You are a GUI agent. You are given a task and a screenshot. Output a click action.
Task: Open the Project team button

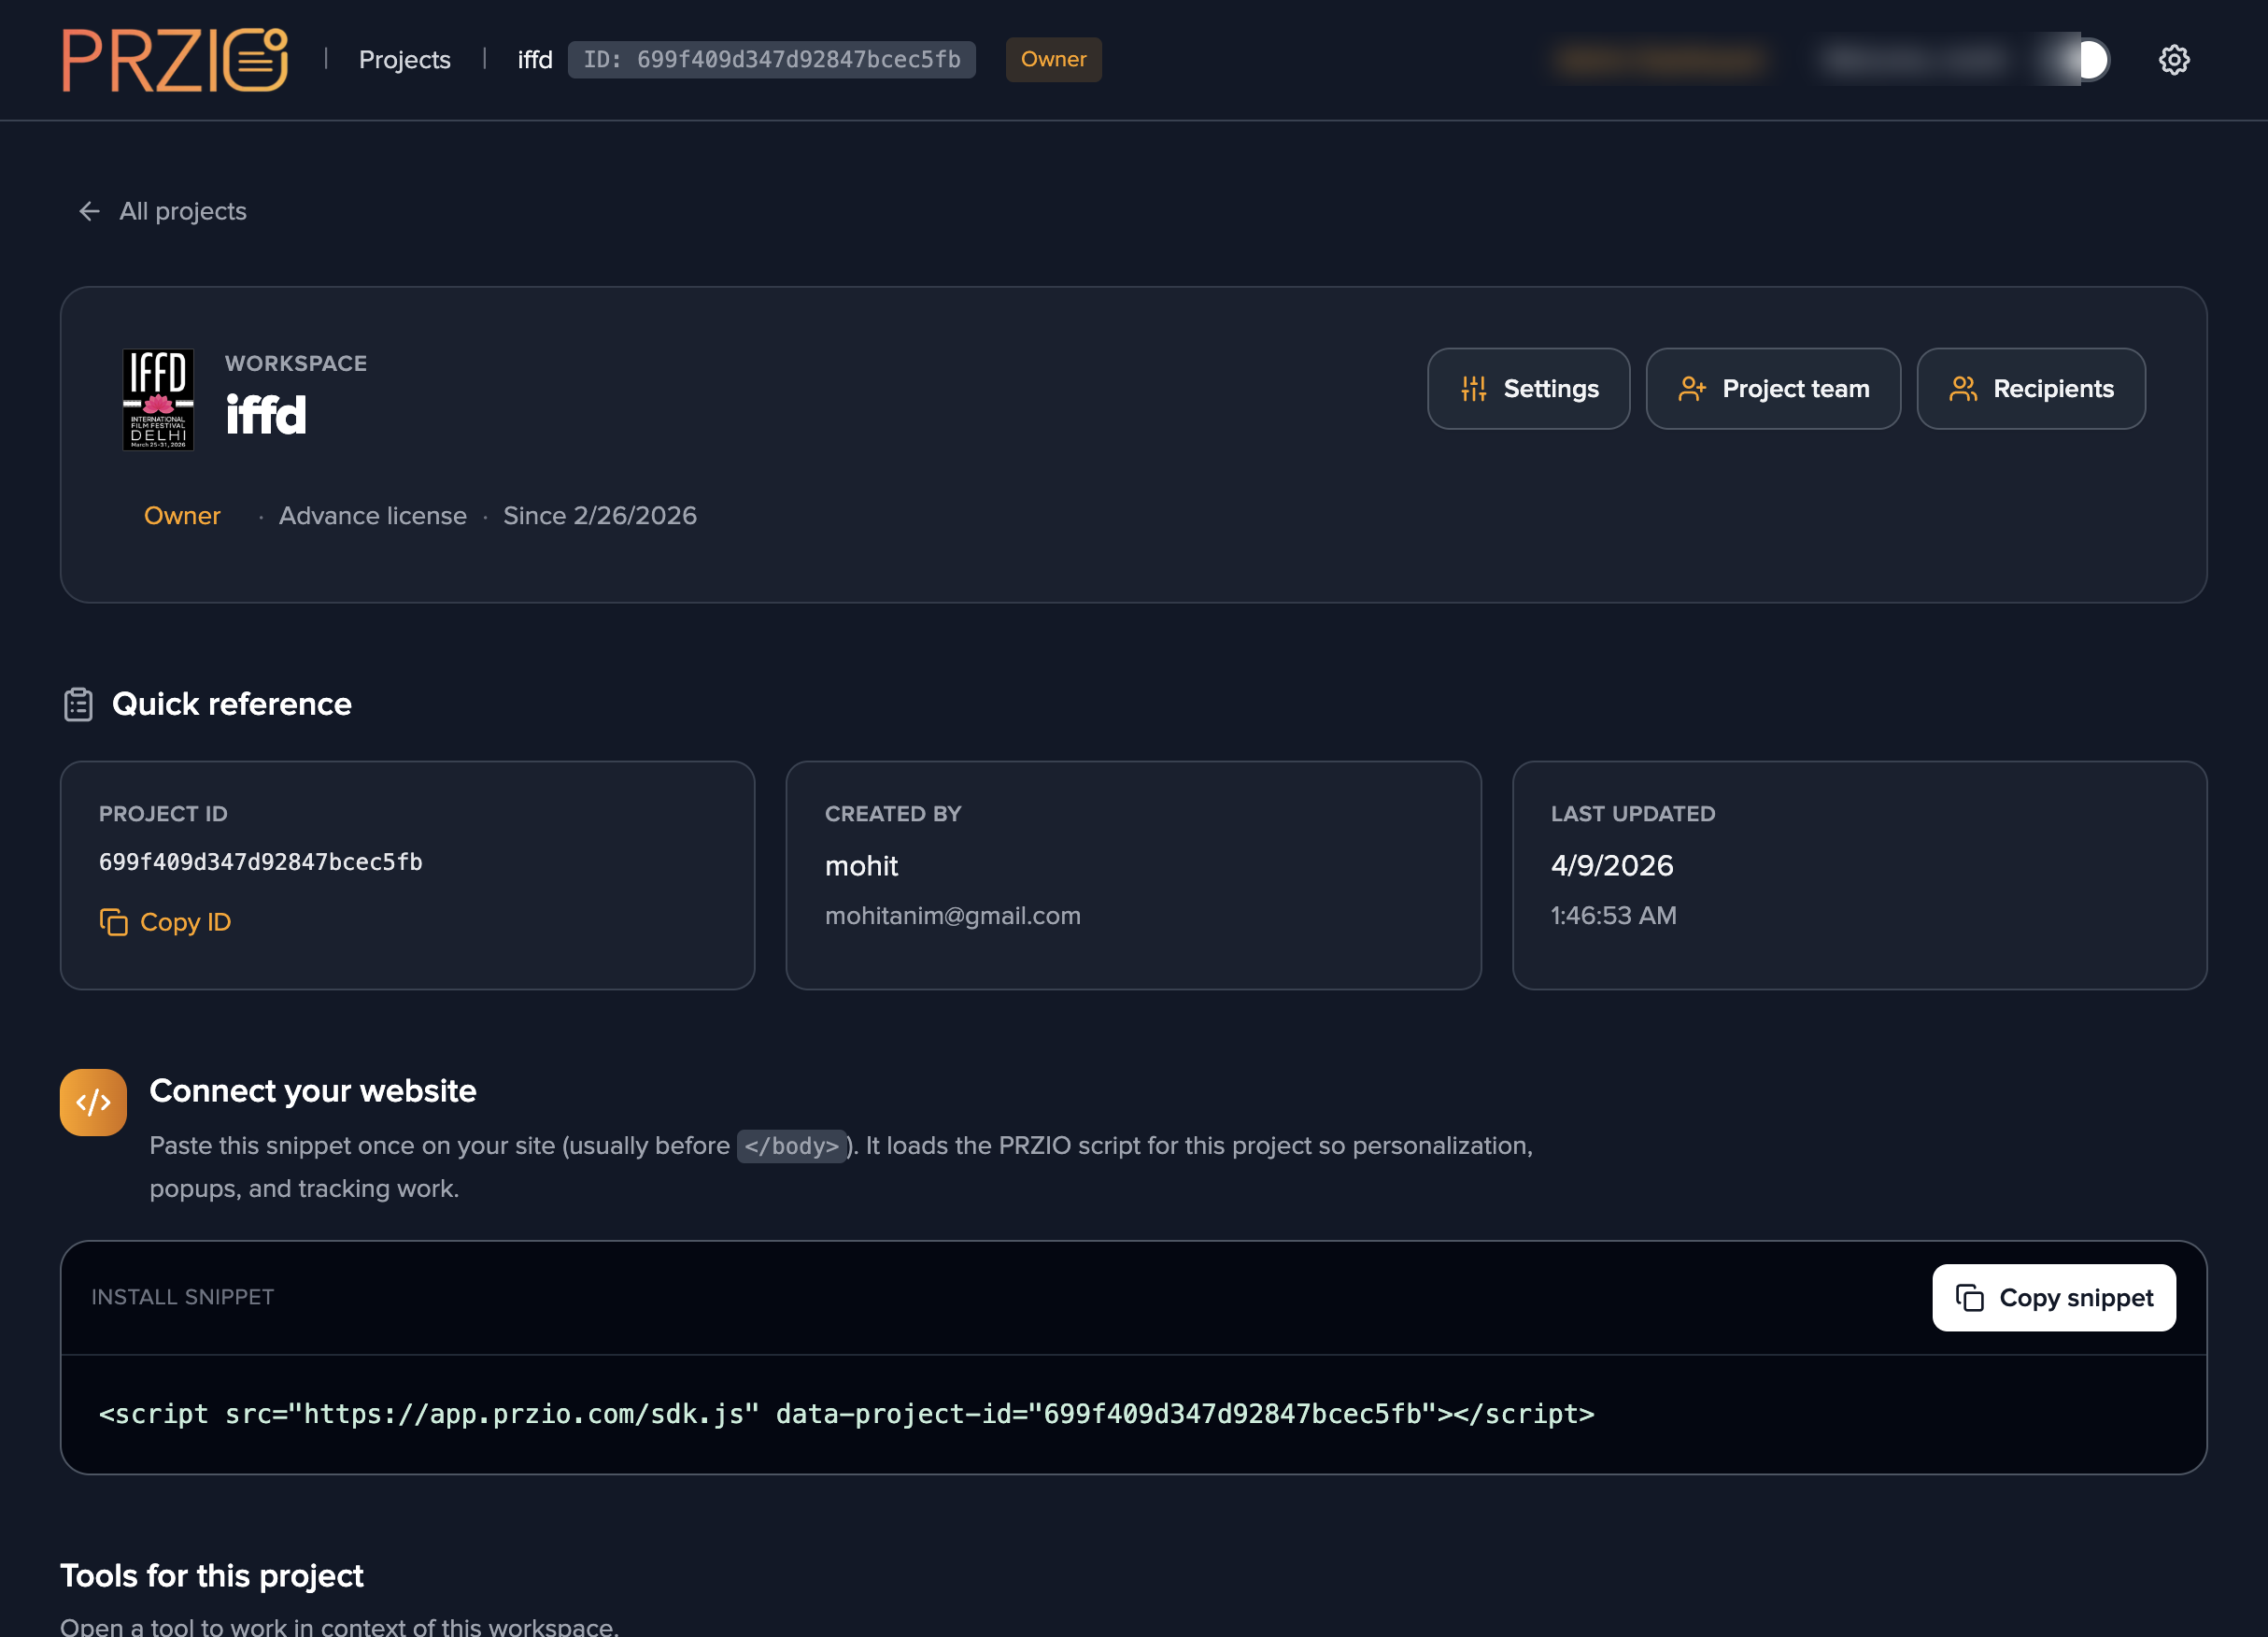pos(1773,389)
